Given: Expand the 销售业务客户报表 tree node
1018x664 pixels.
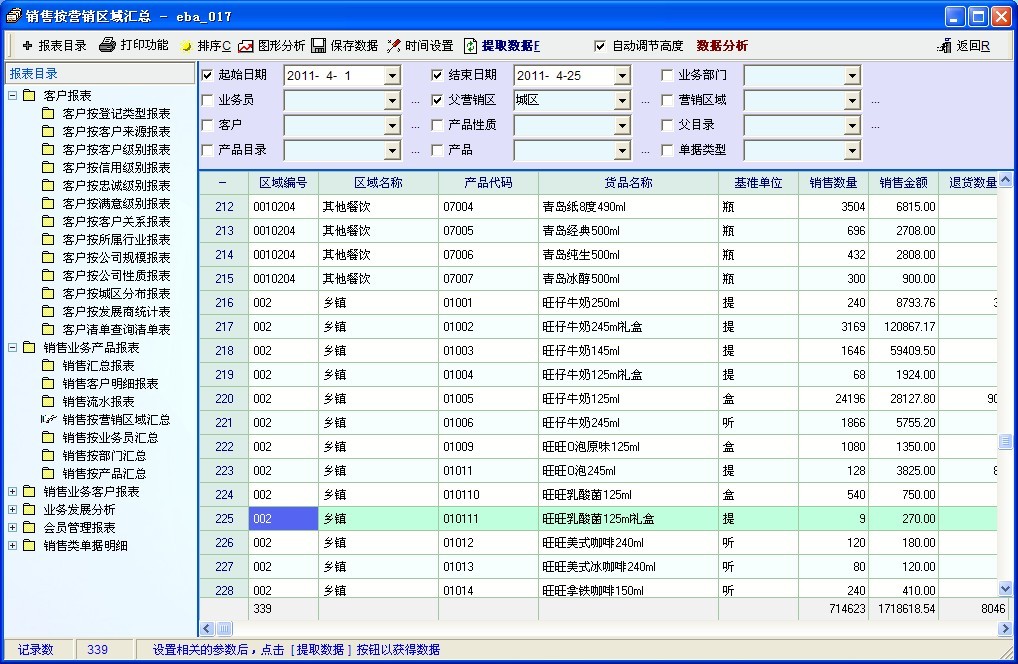Looking at the screenshot, I should click(x=13, y=491).
